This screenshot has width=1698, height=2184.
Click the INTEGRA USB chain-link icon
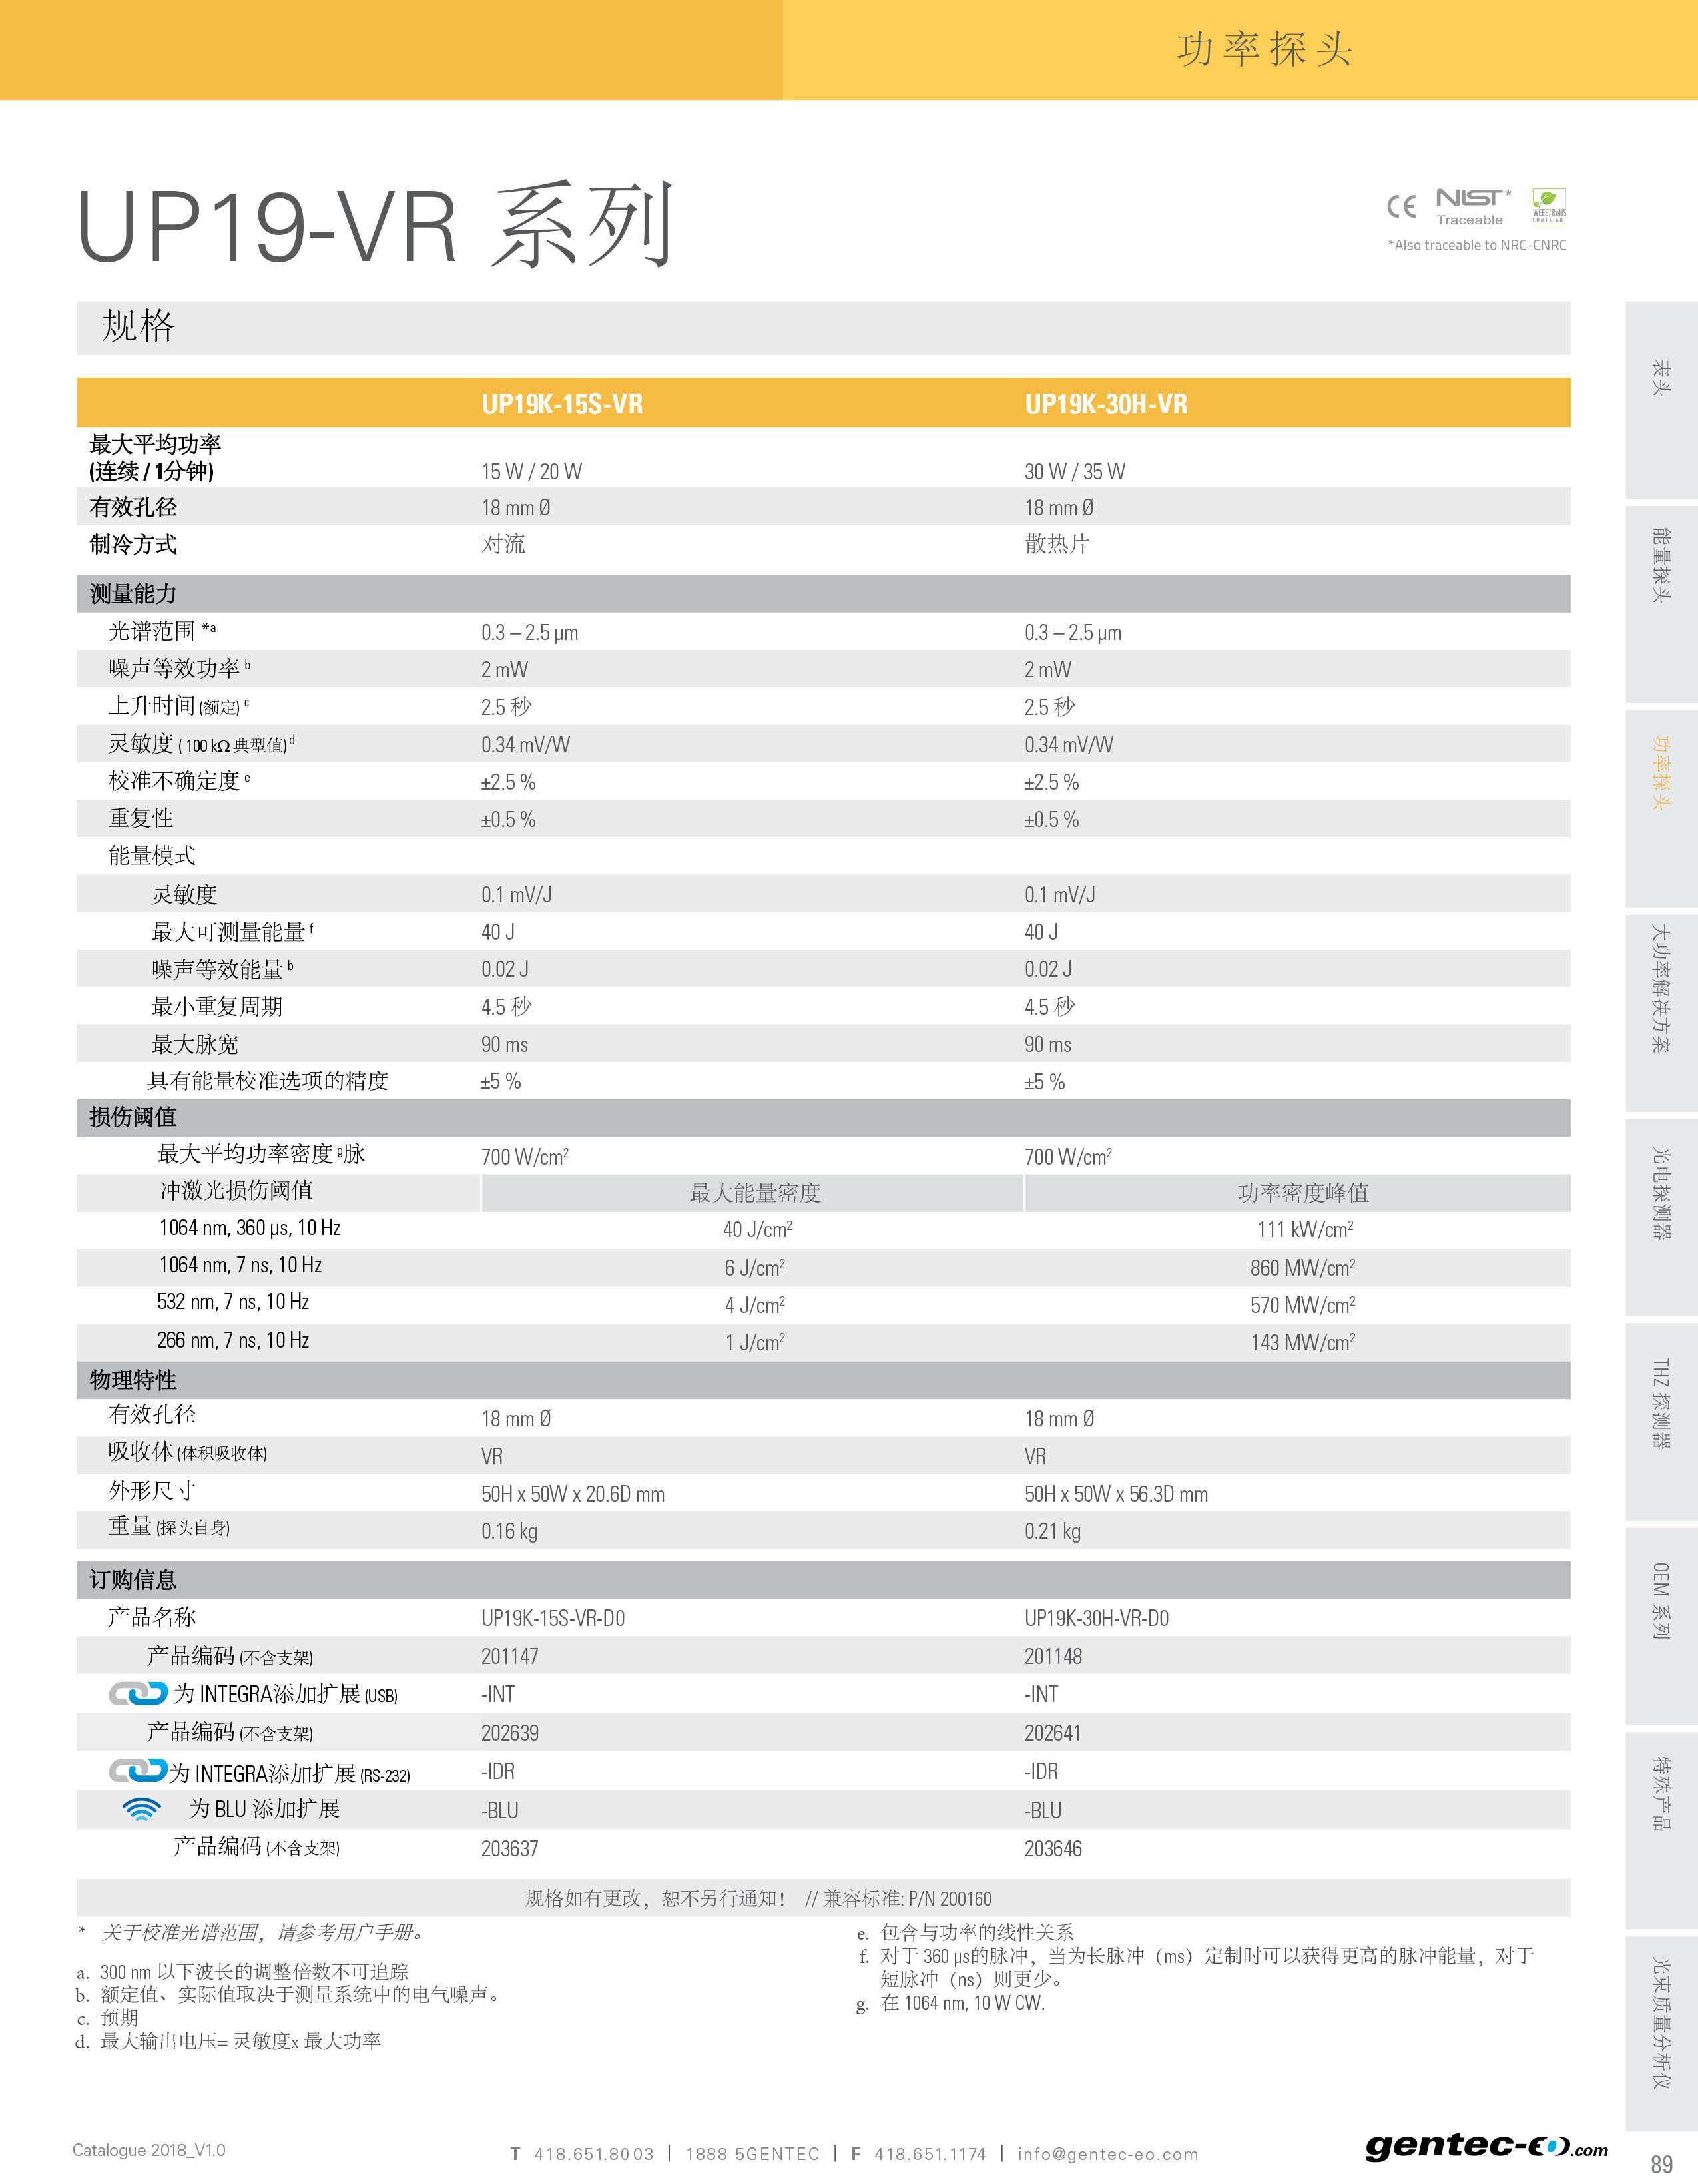coord(138,1693)
